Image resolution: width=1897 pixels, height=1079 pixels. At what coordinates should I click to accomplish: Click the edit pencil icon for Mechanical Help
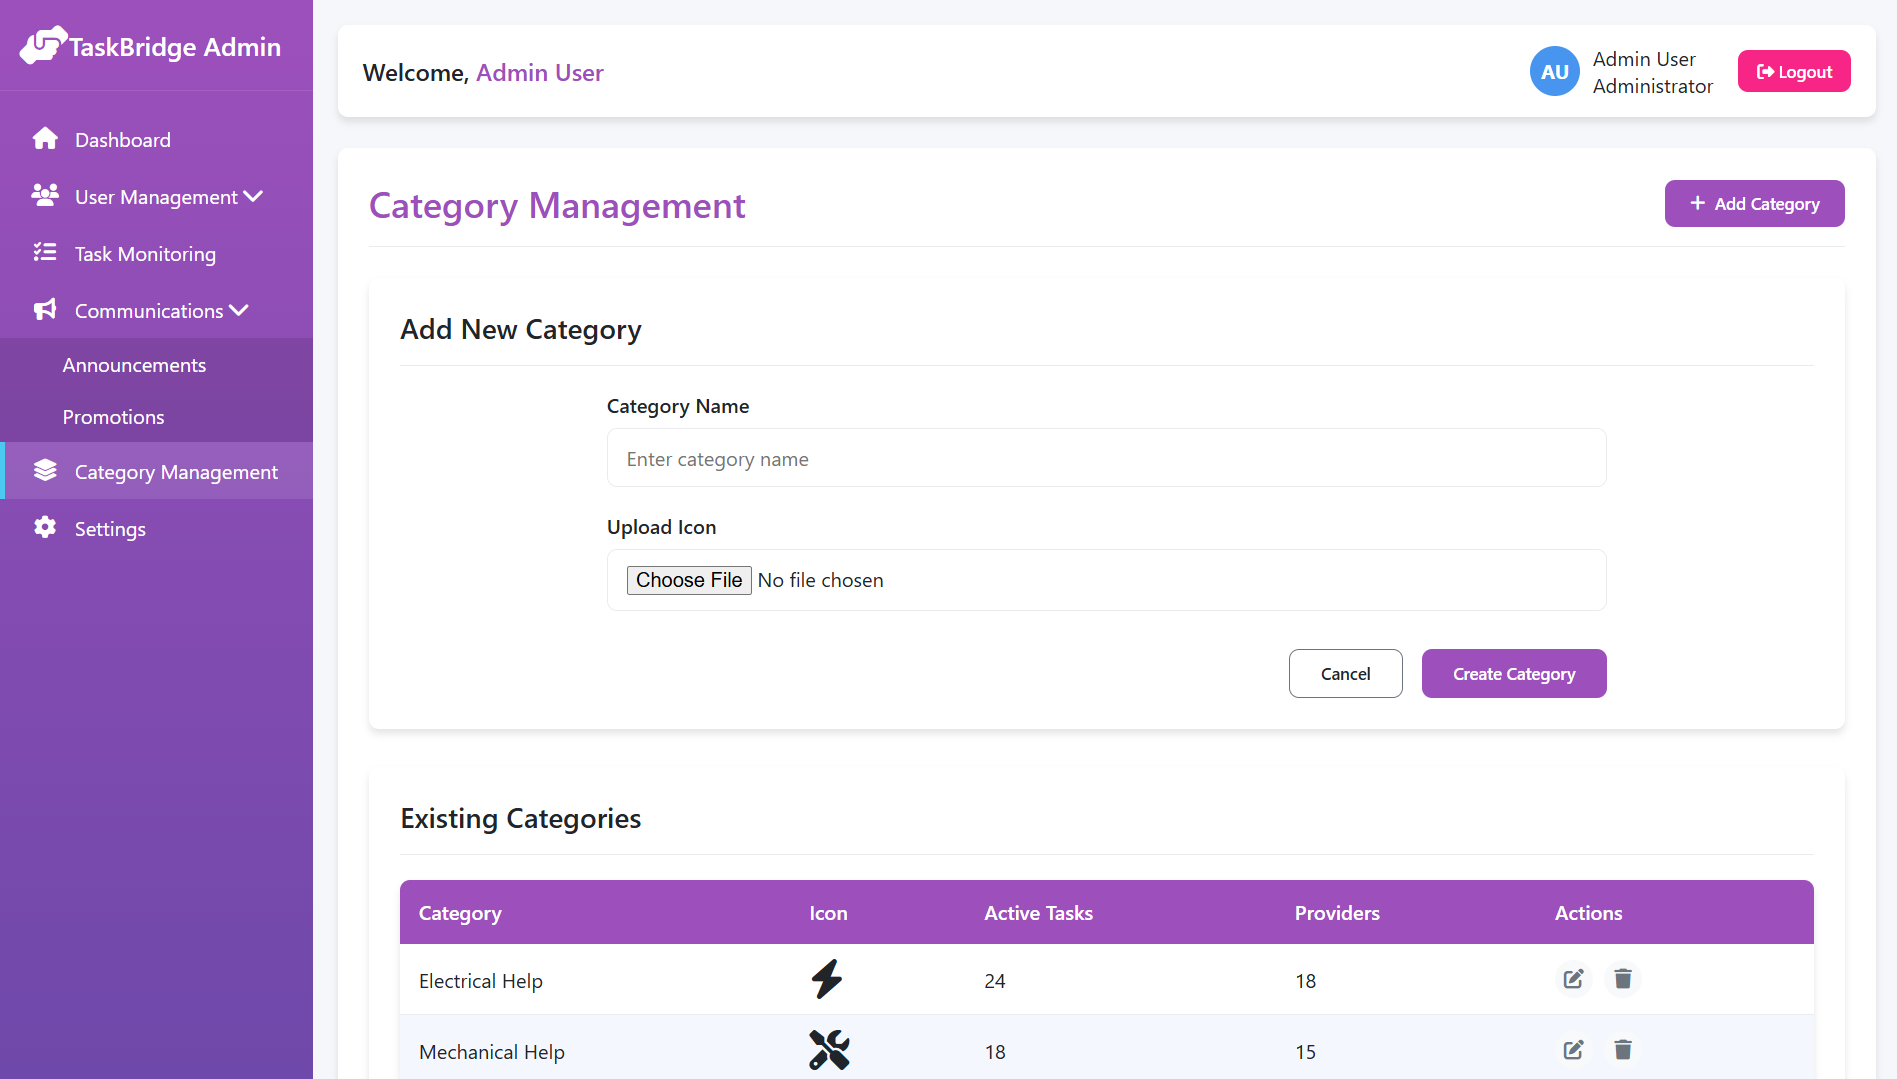[1573, 1050]
